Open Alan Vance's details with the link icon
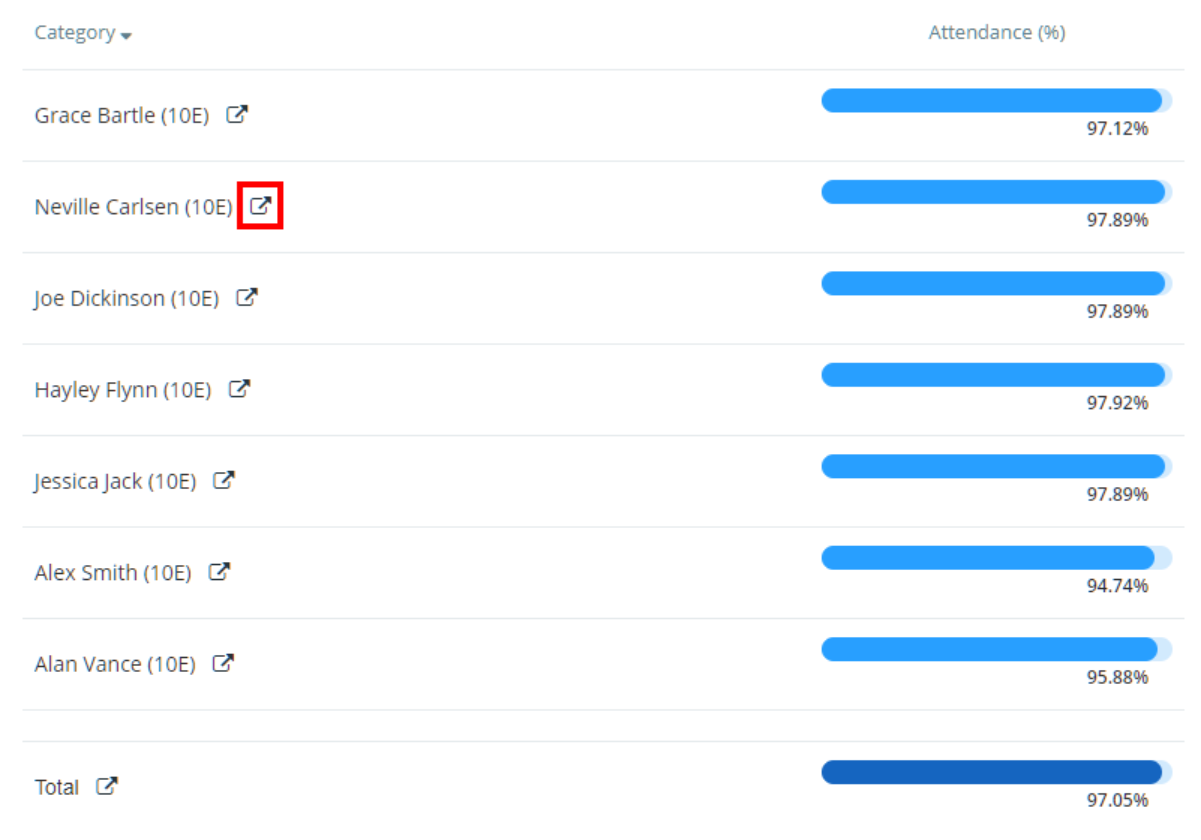Viewport: 1201px width, 840px height. [224, 662]
